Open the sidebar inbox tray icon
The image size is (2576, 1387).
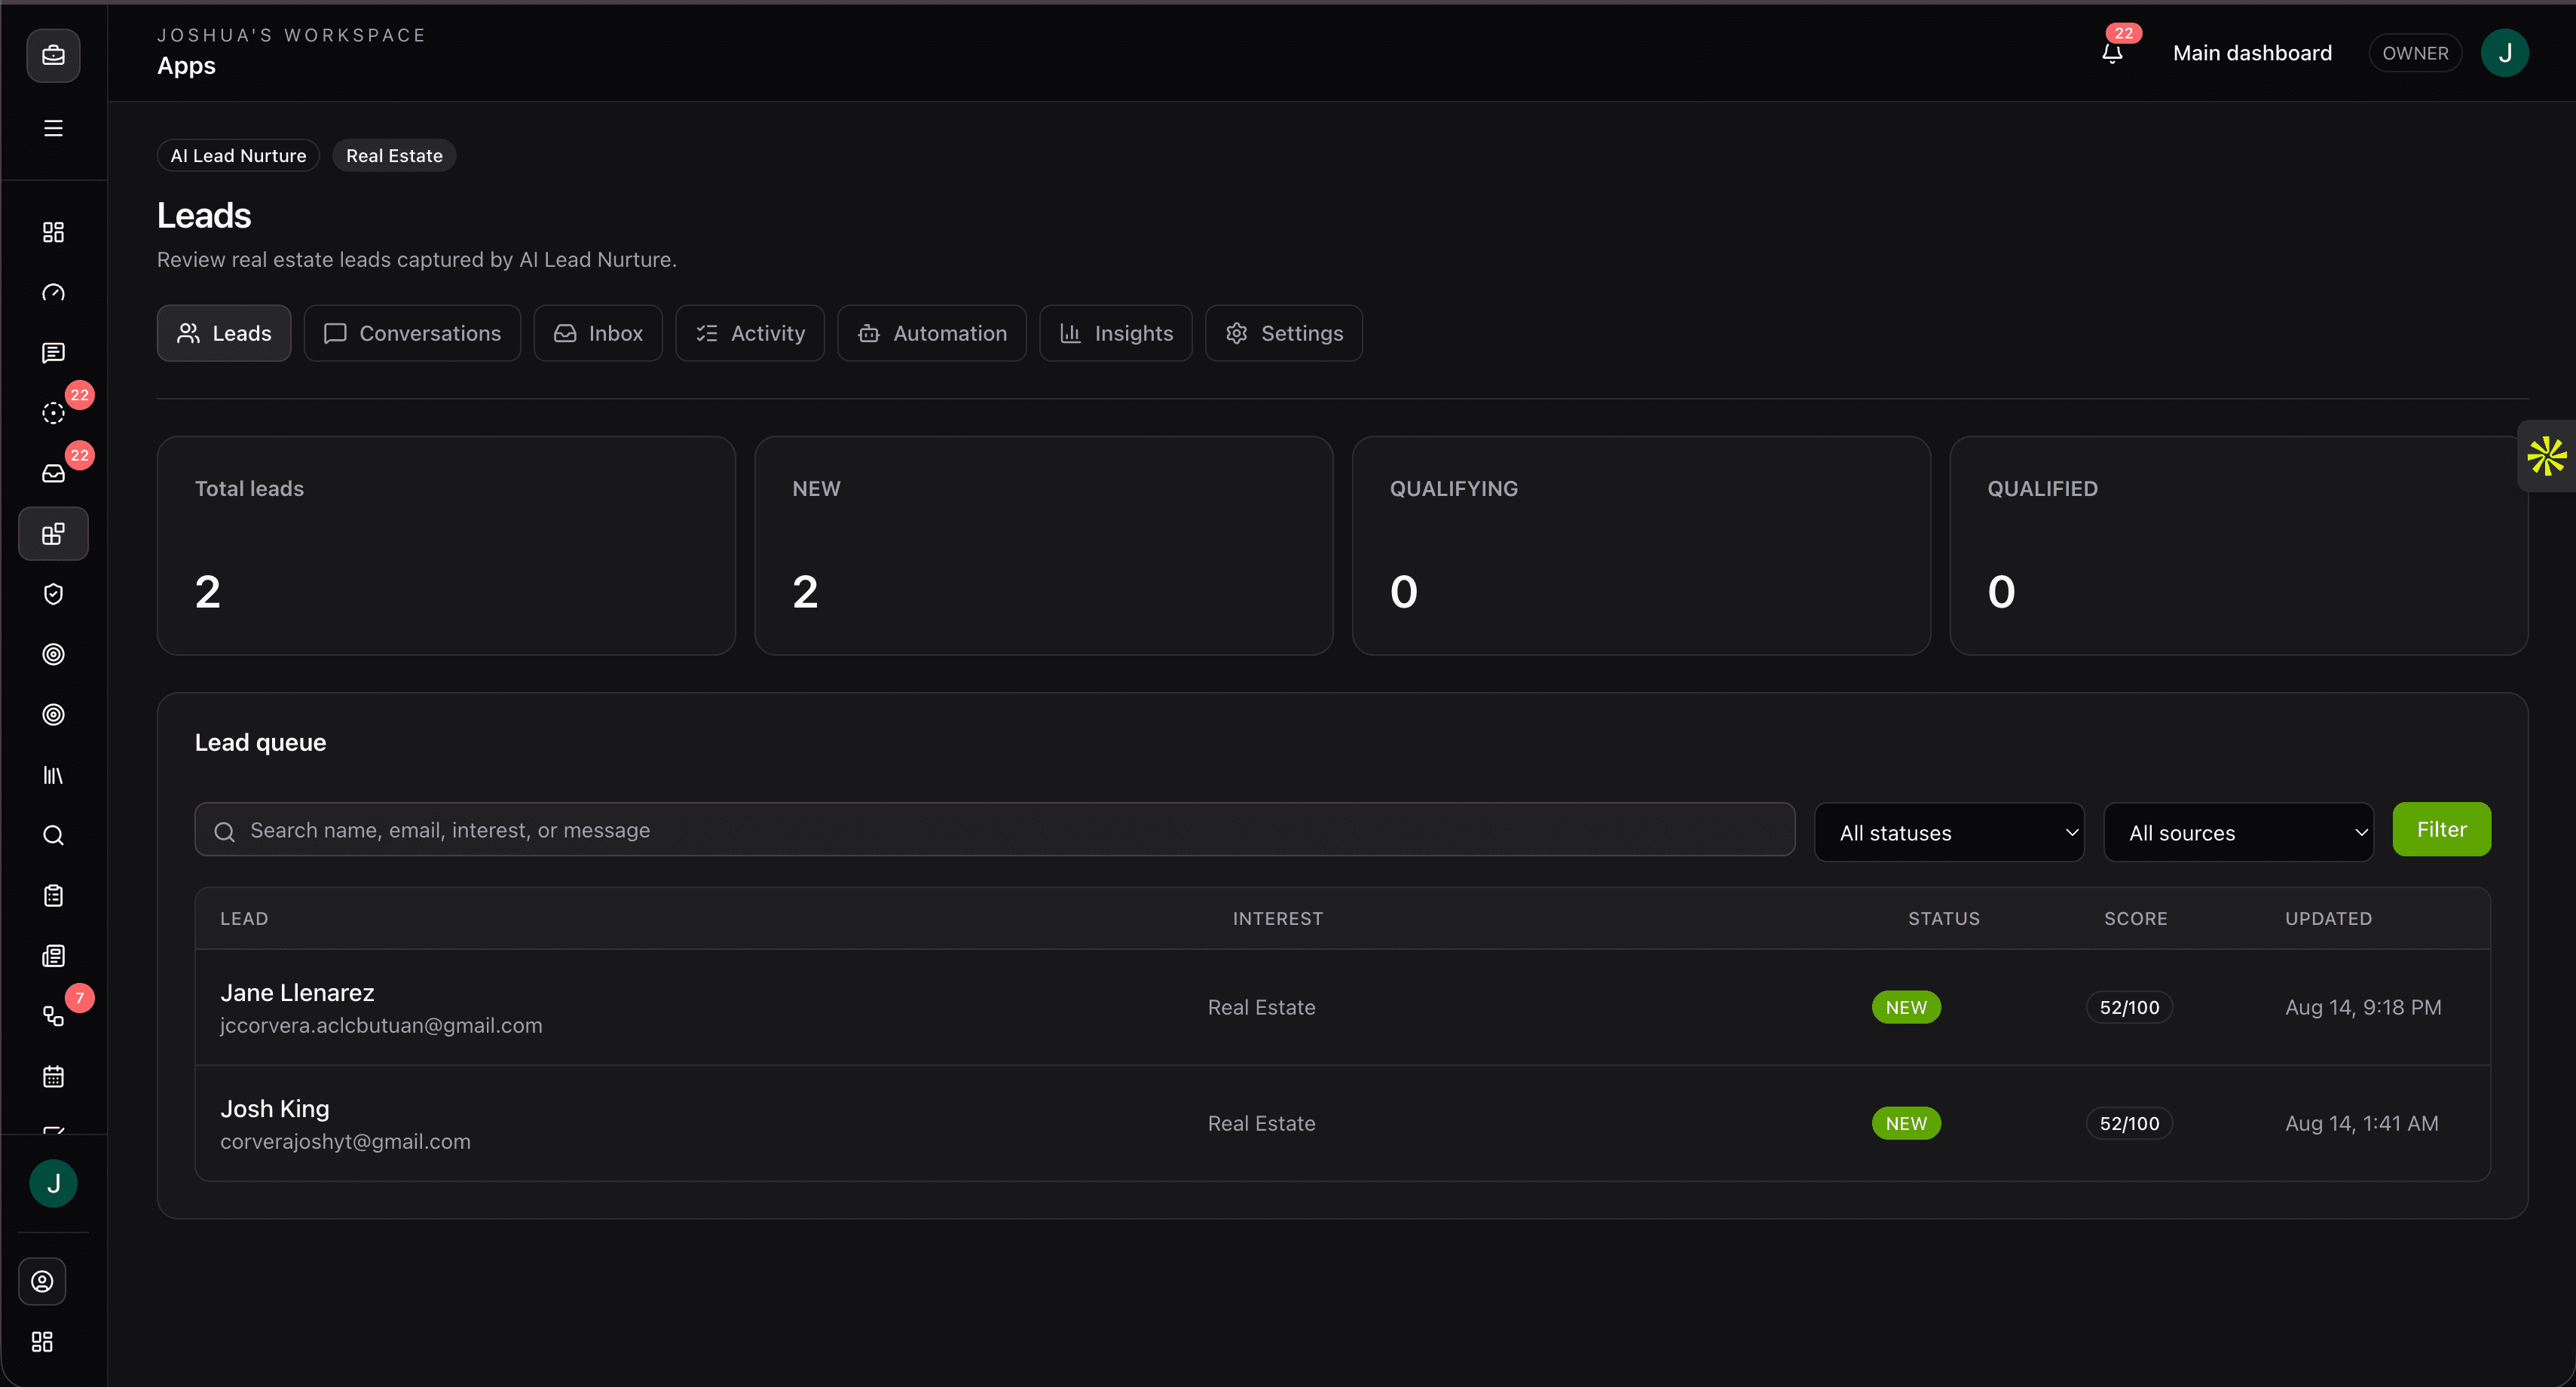[53, 473]
